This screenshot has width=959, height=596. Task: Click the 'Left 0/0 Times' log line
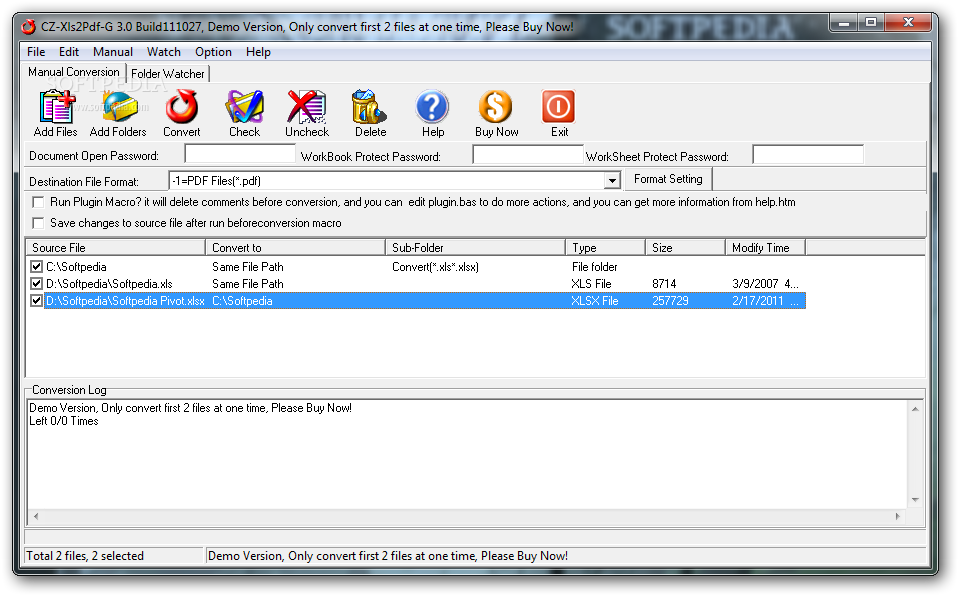pyautogui.click(x=64, y=421)
